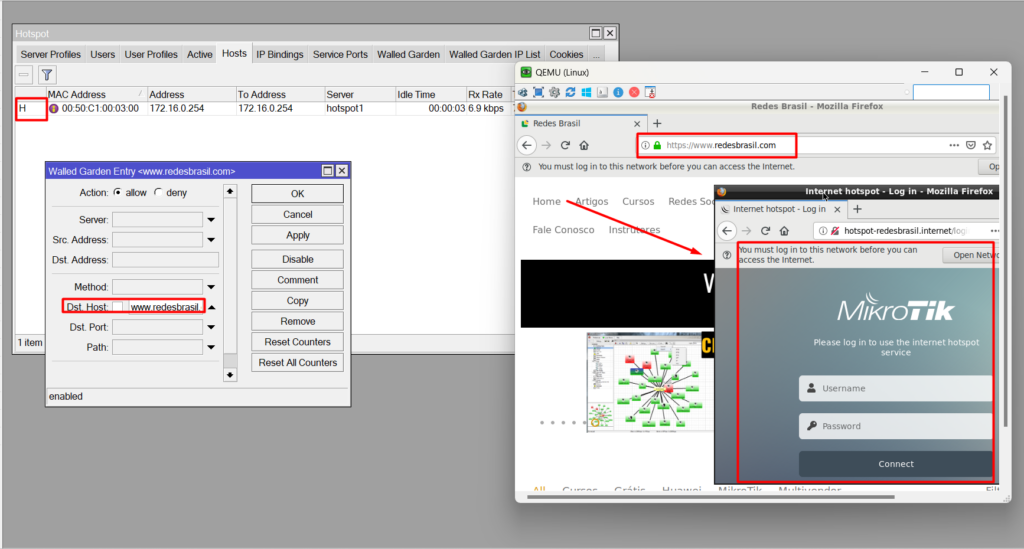Image resolution: width=1024 pixels, height=549 pixels.
Task: Open the Walled Garden IP List tab
Action: click(x=494, y=54)
